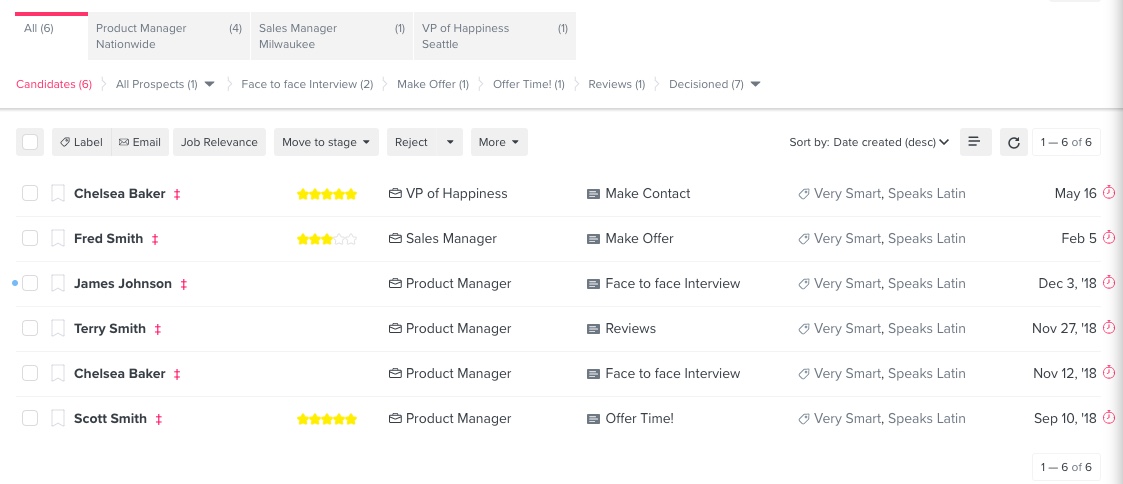Screen dimensions: 1123x484
Task: Tick the checkbox for Terry Smith
Action: point(30,329)
